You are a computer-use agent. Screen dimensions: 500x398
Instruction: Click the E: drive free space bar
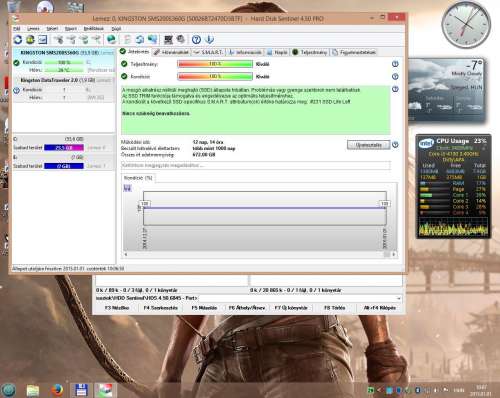[64, 166]
